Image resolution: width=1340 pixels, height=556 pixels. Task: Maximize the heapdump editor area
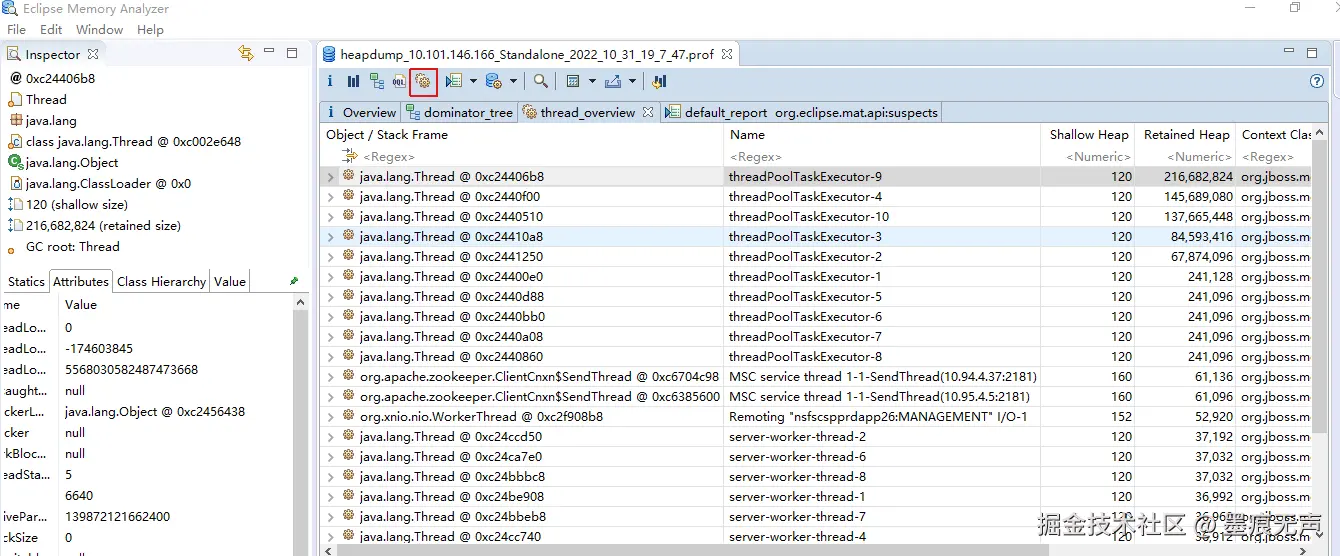(x=1313, y=53)
